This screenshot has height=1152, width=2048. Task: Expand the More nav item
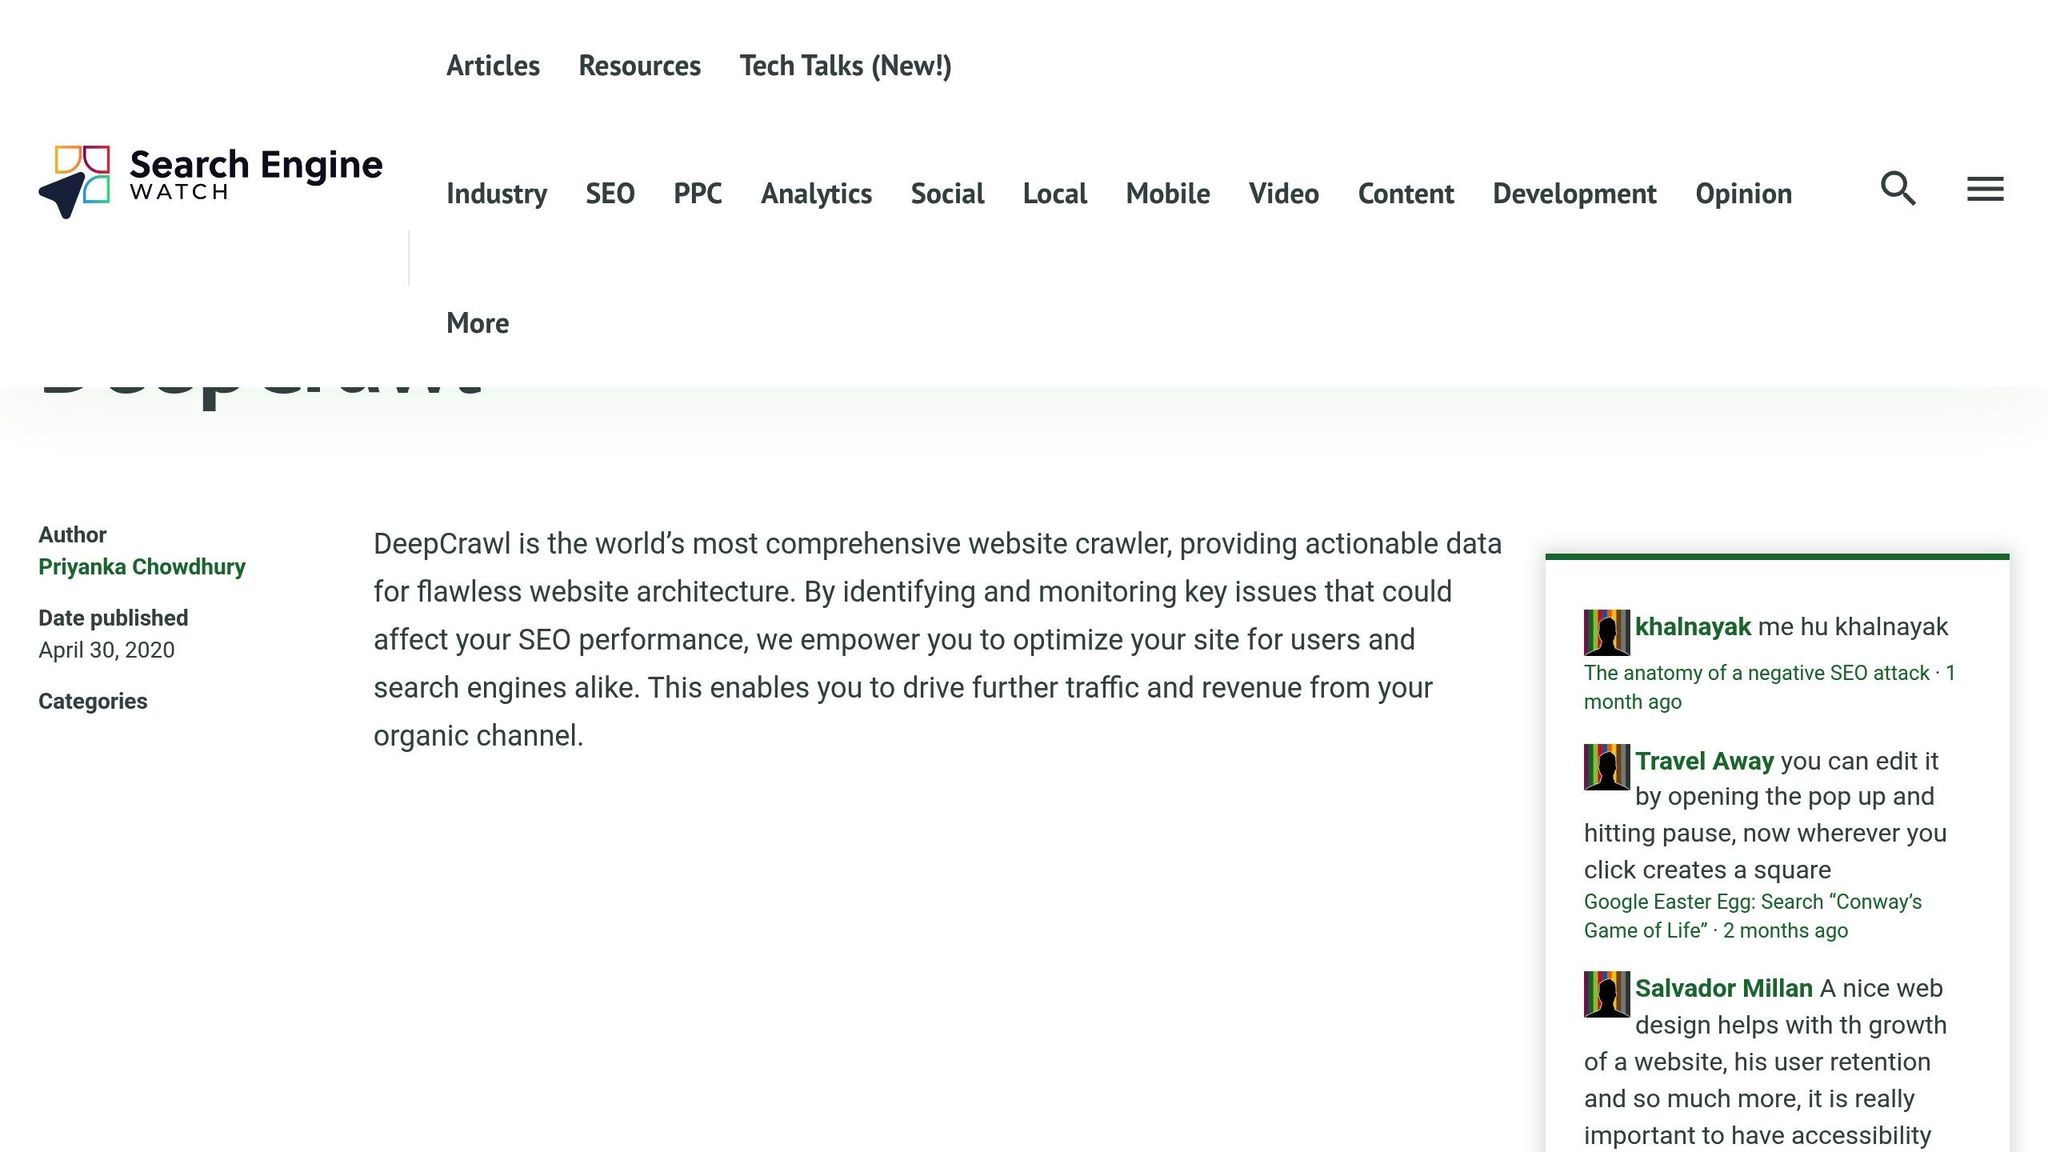pos(478,323)
